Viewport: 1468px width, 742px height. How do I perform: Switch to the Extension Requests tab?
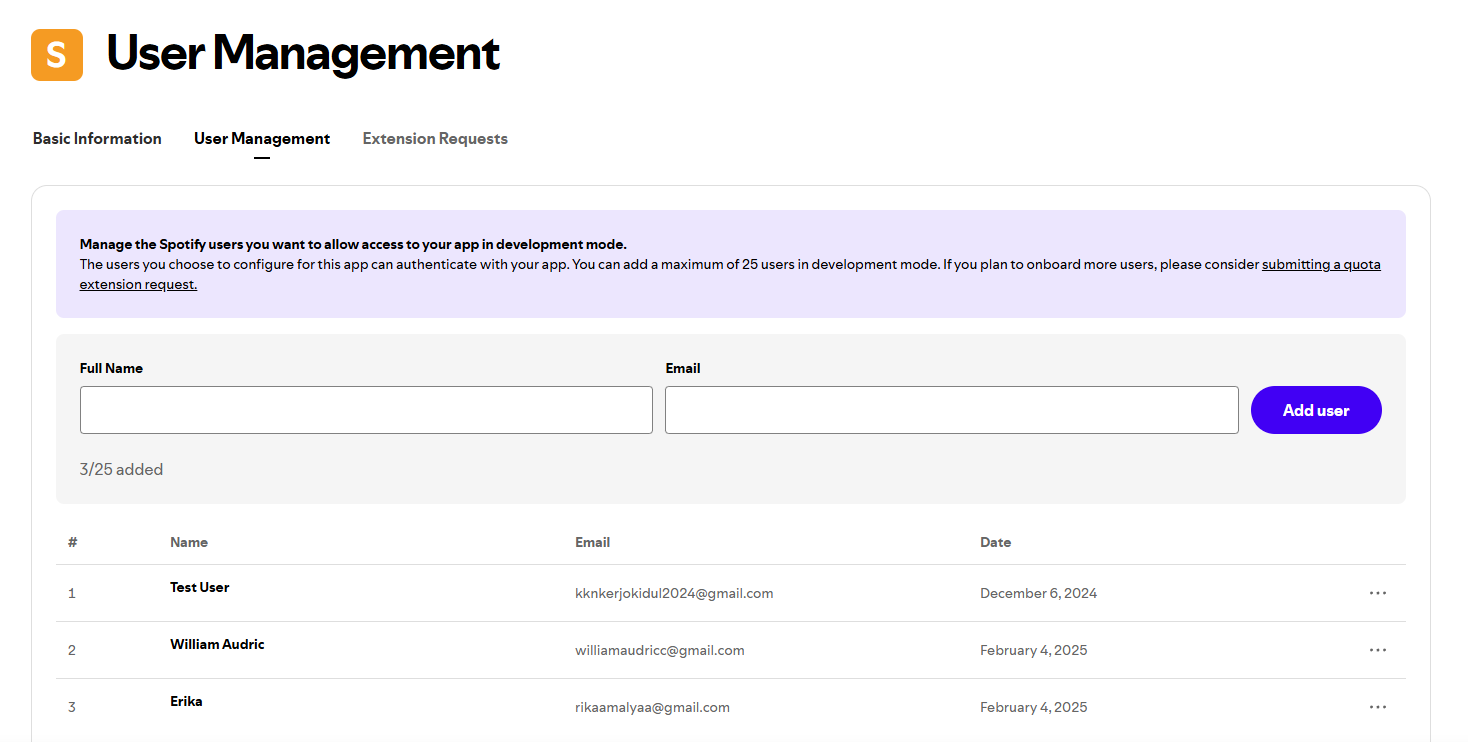(435, 138)
